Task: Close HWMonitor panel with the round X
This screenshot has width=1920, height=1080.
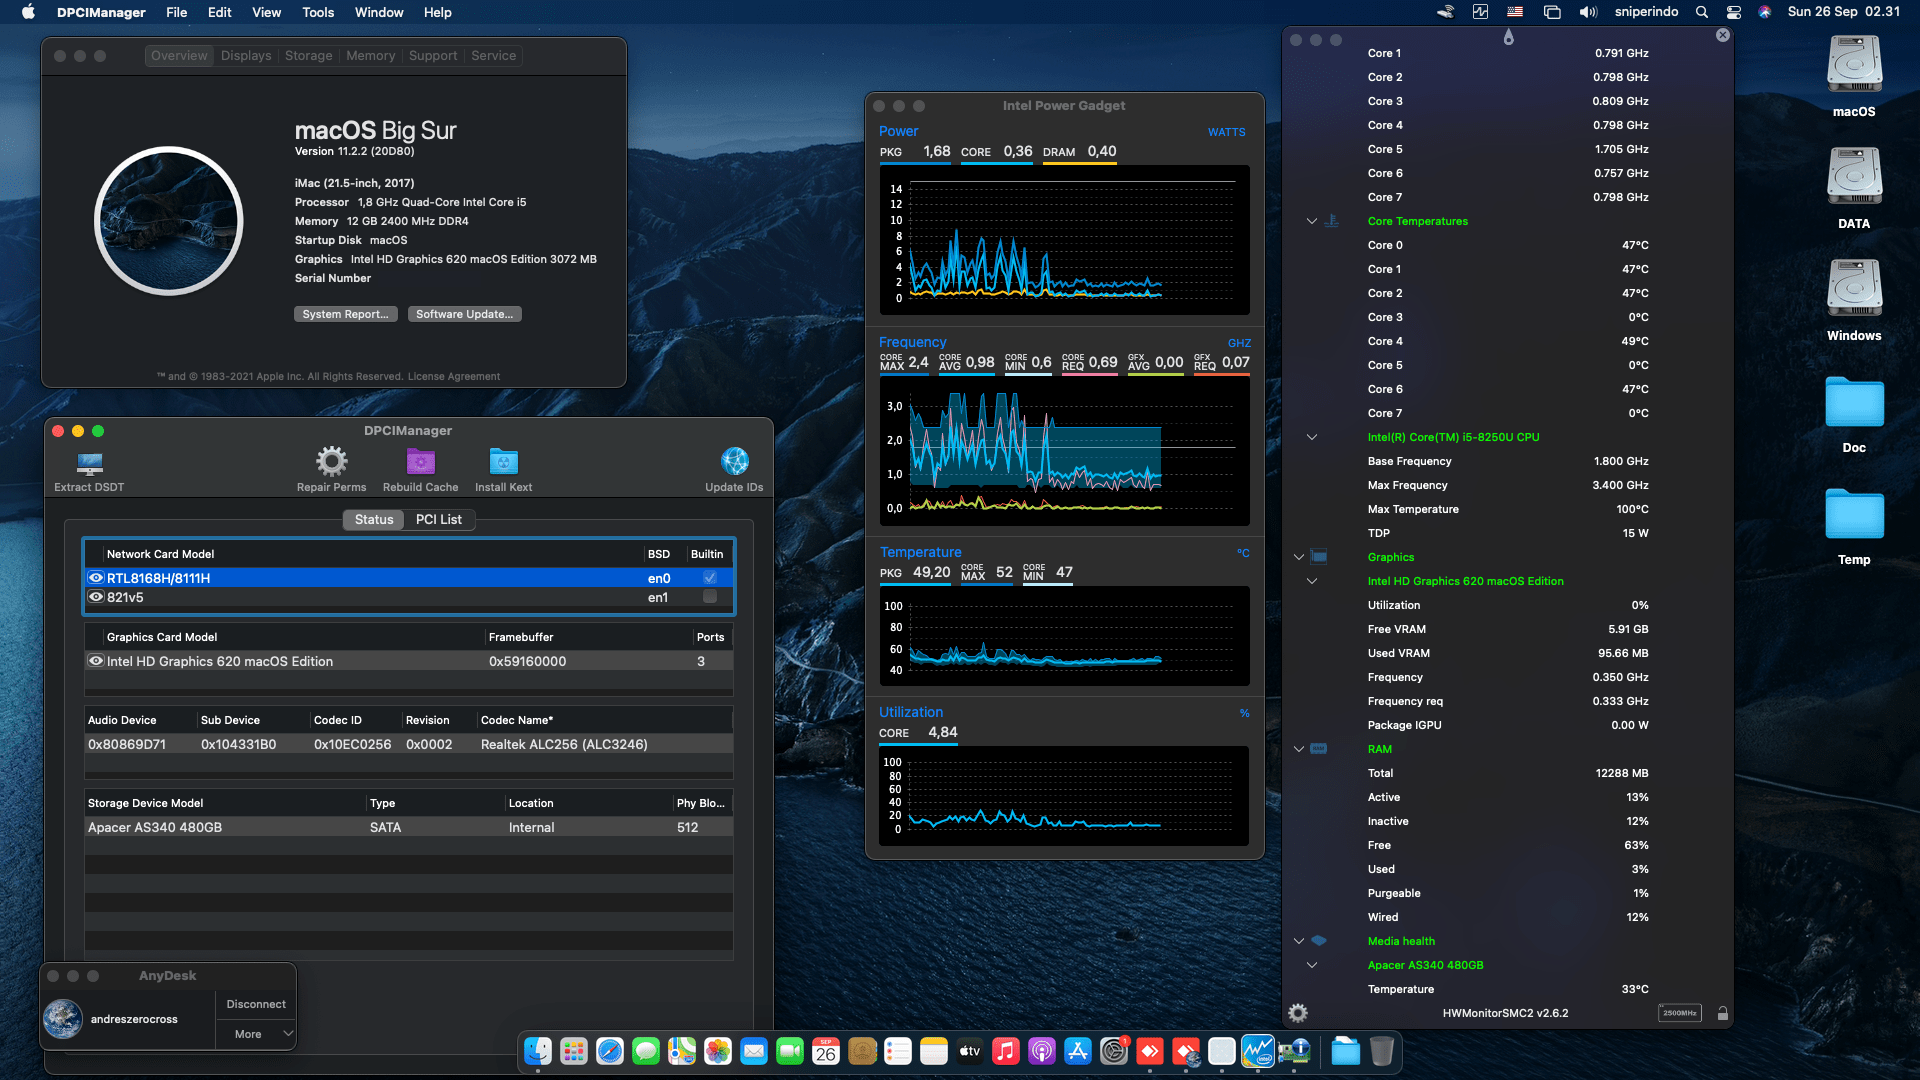Action: [x=1722, y=35]
